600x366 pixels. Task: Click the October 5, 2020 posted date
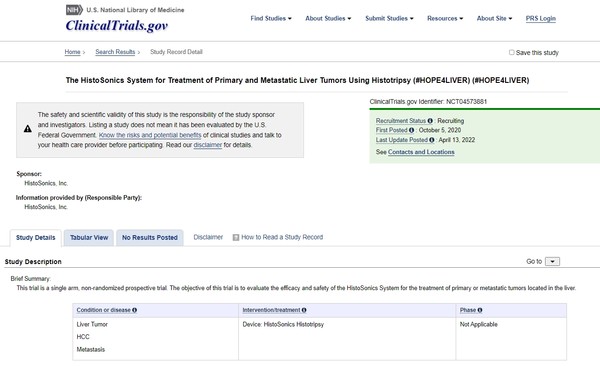[x=440, y=130]
